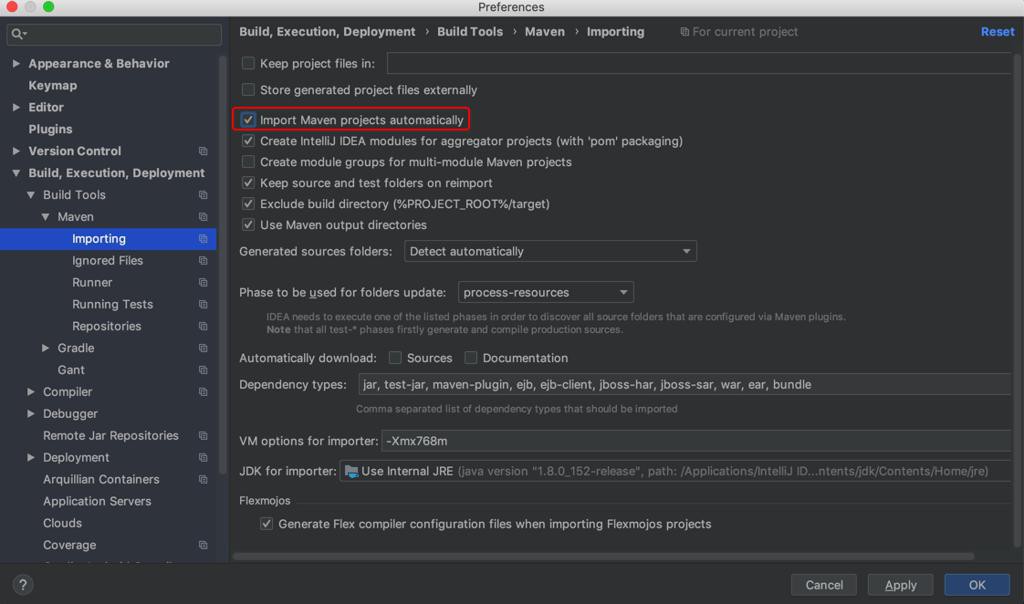Click project-level icon beside Compiler
Viewport: 1024px width, 604px height.
click(x=203, y=392)
